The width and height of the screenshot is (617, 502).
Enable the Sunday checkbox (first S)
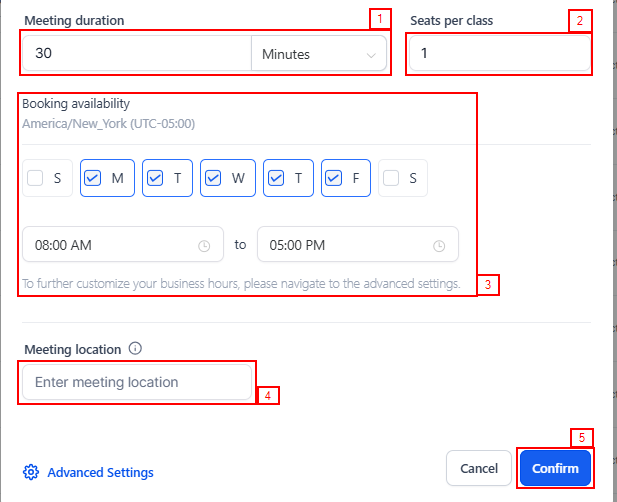[36, 179]
